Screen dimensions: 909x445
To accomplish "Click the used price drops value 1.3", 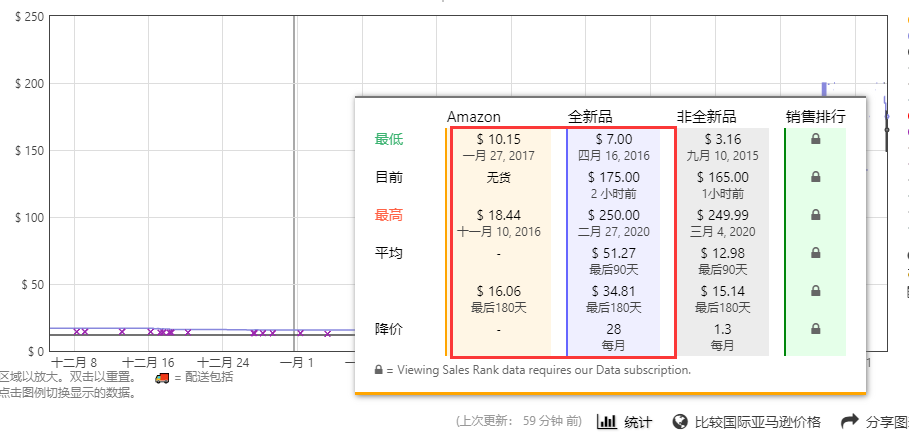I will [722, 329].
